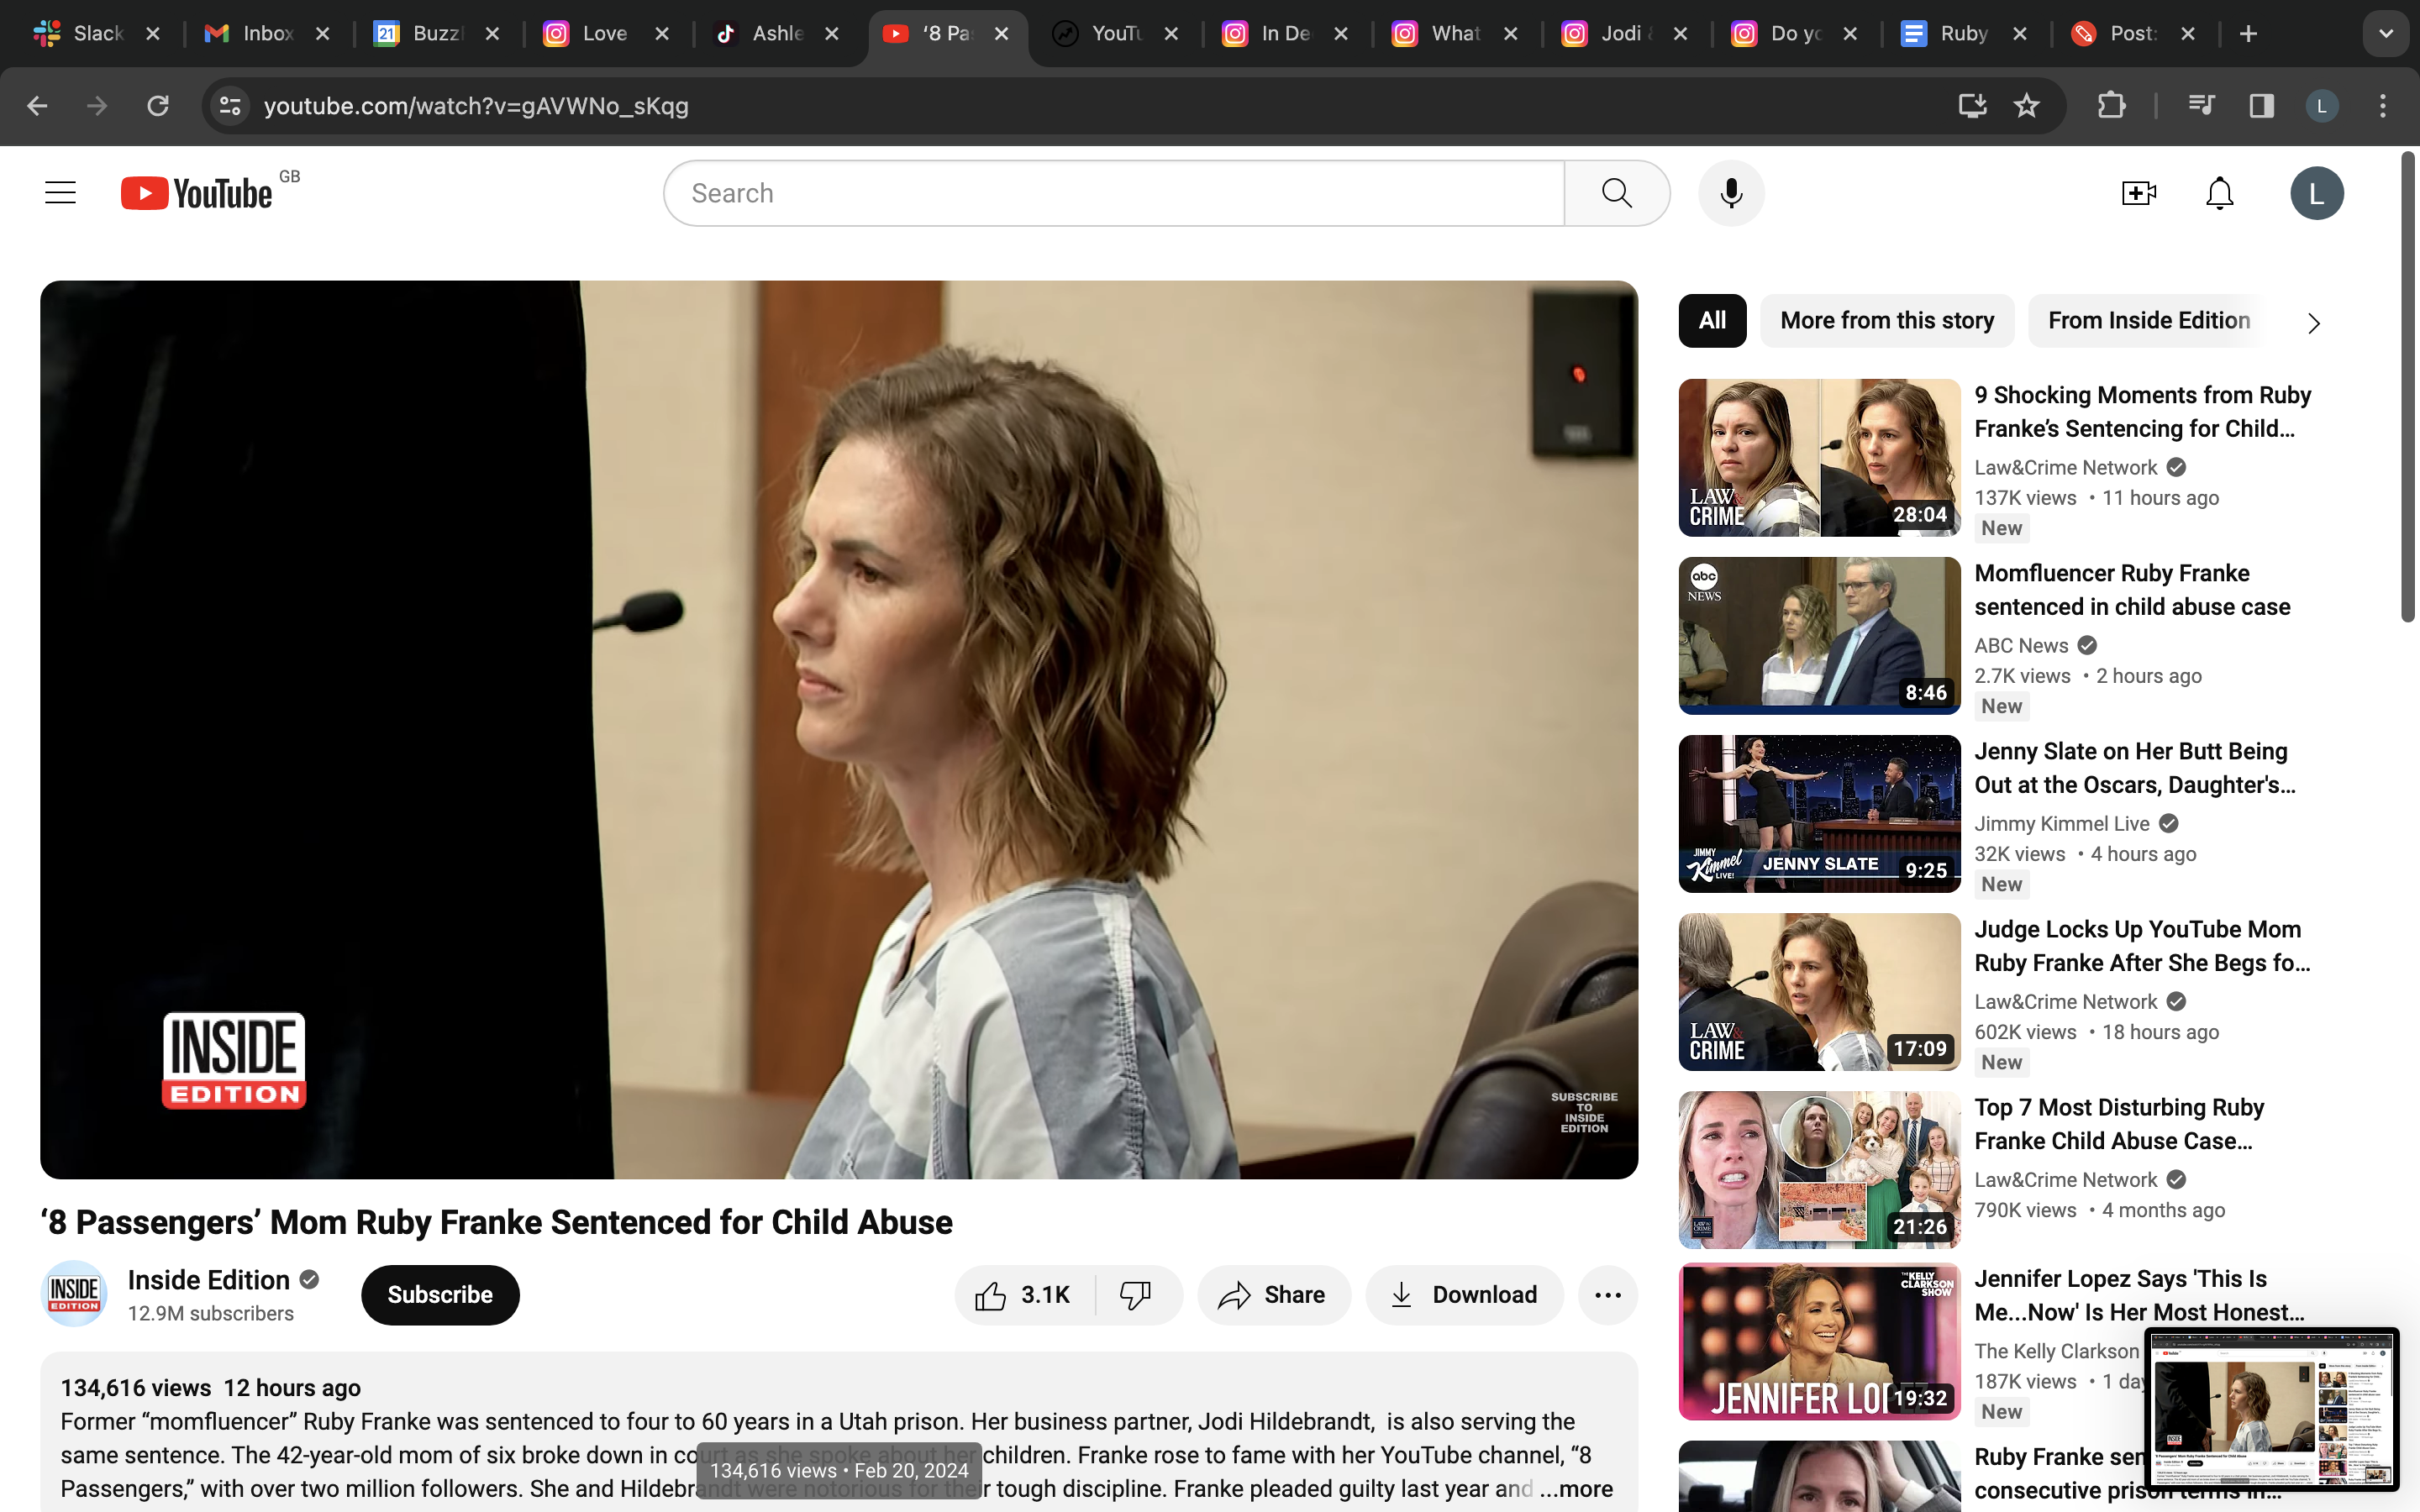Open the Momfluencer ABC News video thumbnail
The width and height of the screenshot is (2420, 1512).
[1817, 635]
